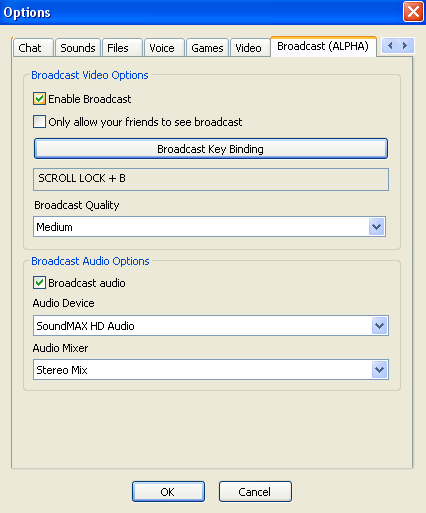Viewport: 426px width, 513px height.
Task: Uncheck Enable Broadcast checkbox
Action: coord(39,99)
